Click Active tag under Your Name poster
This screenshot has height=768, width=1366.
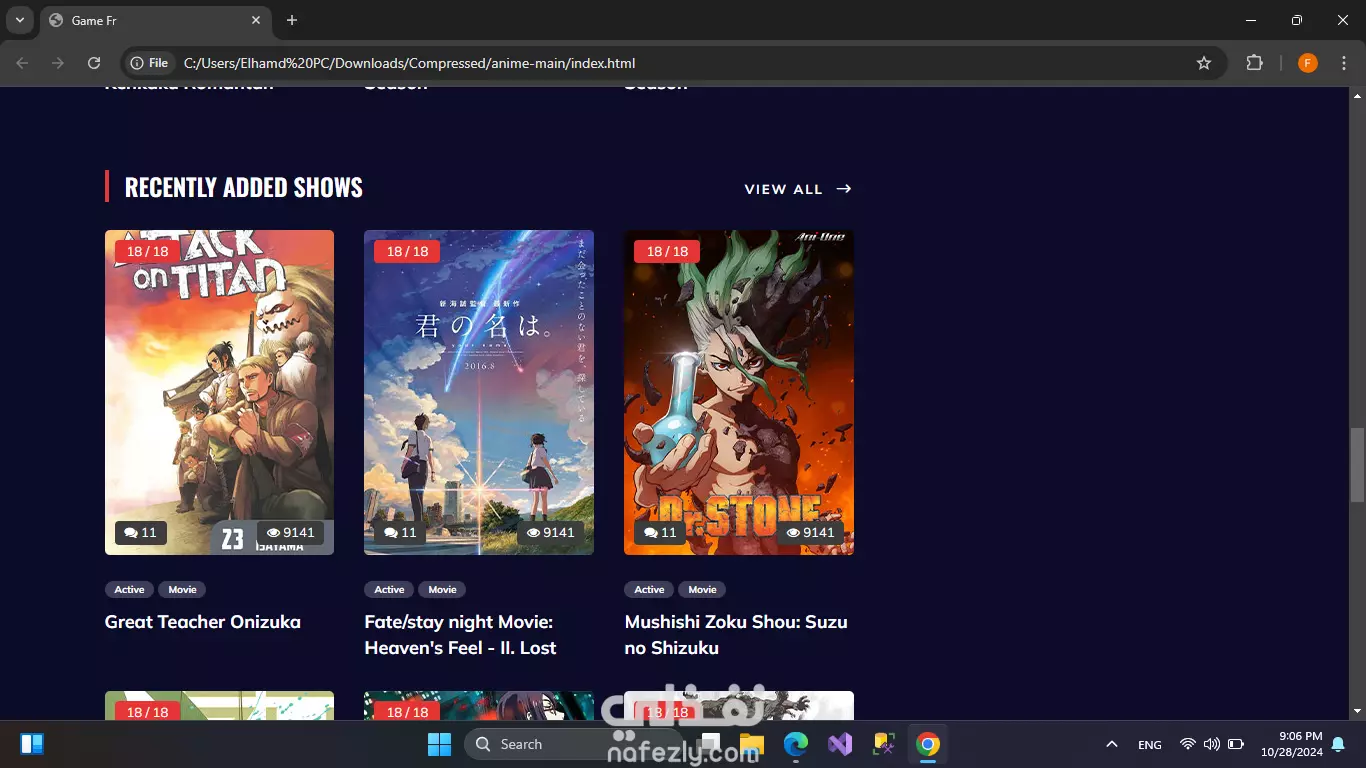[389, 590]
